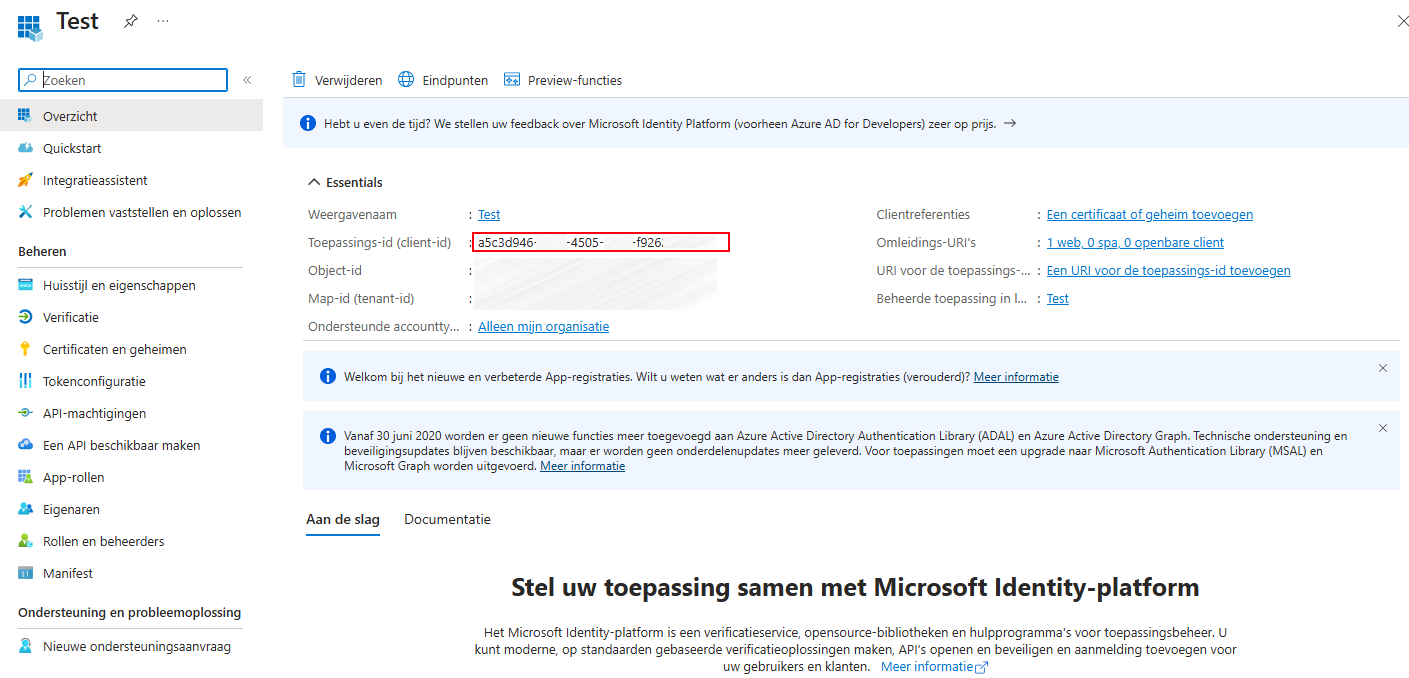Image resolution: width=1409 pixels, height=678 pixels.
Task: Click Verwijderen toolbar label
Action: (349, 80)
